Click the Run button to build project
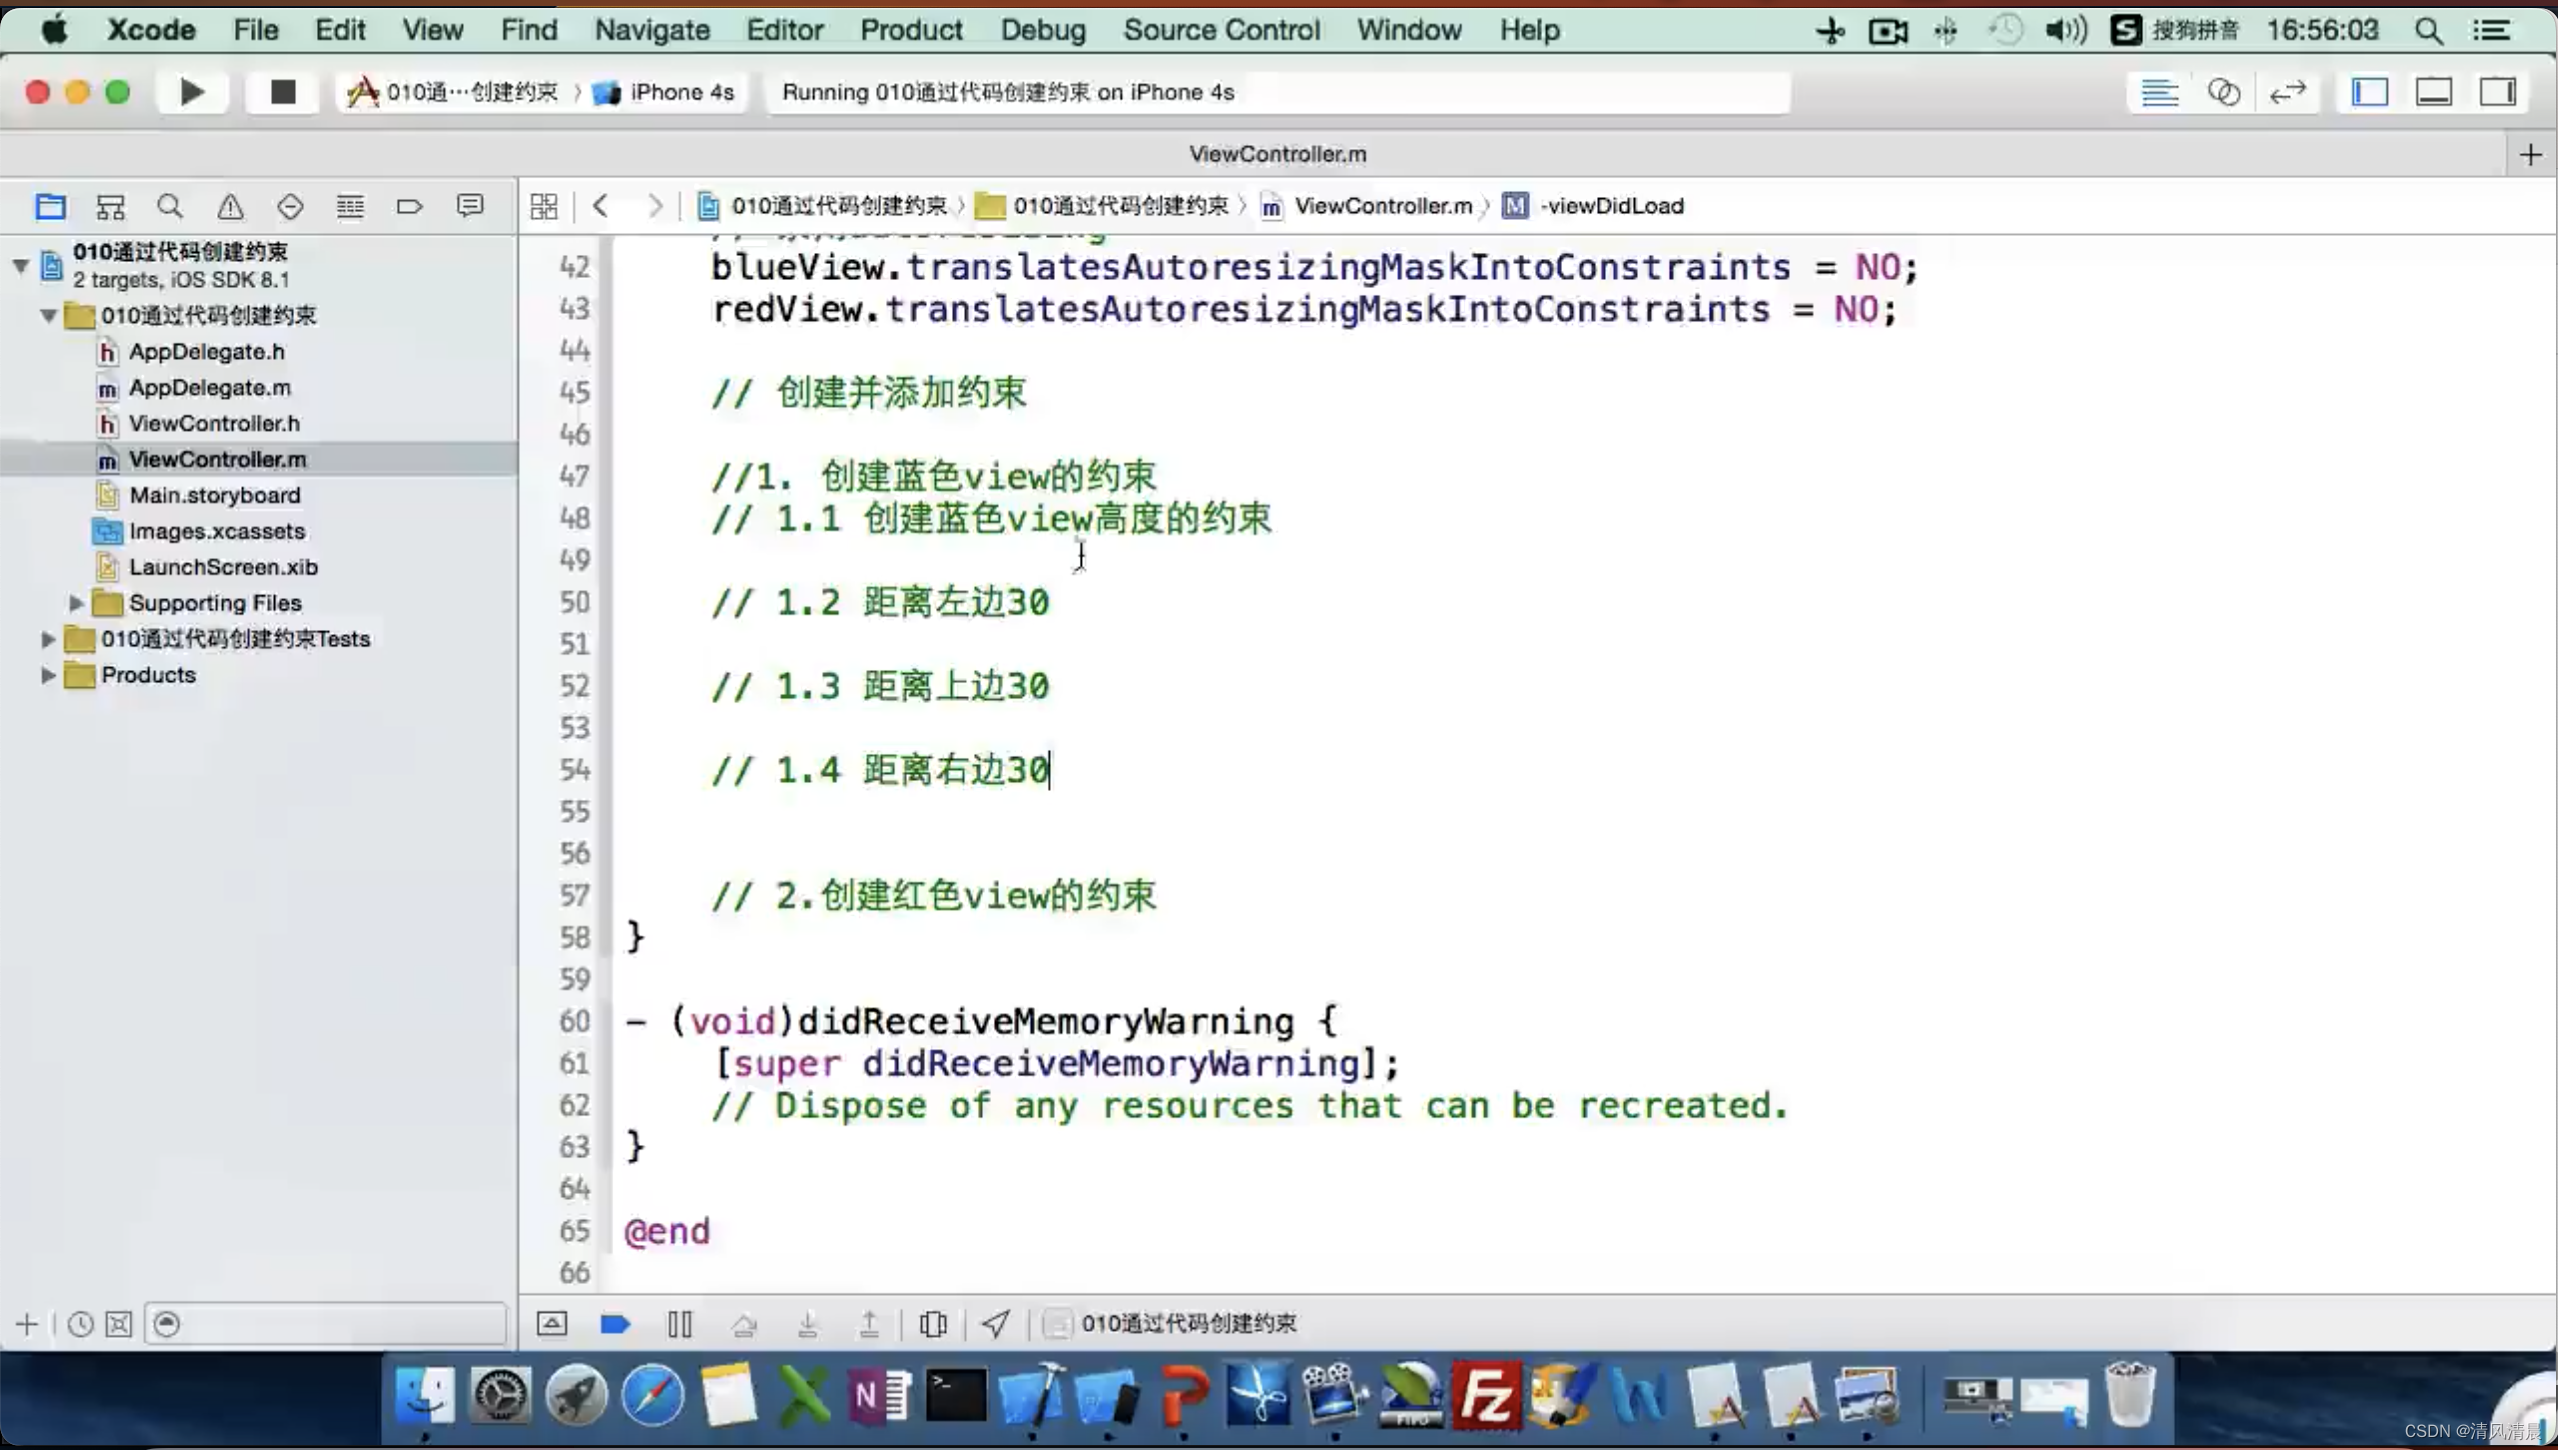Screen dimensions: 2558x1450 191,91
